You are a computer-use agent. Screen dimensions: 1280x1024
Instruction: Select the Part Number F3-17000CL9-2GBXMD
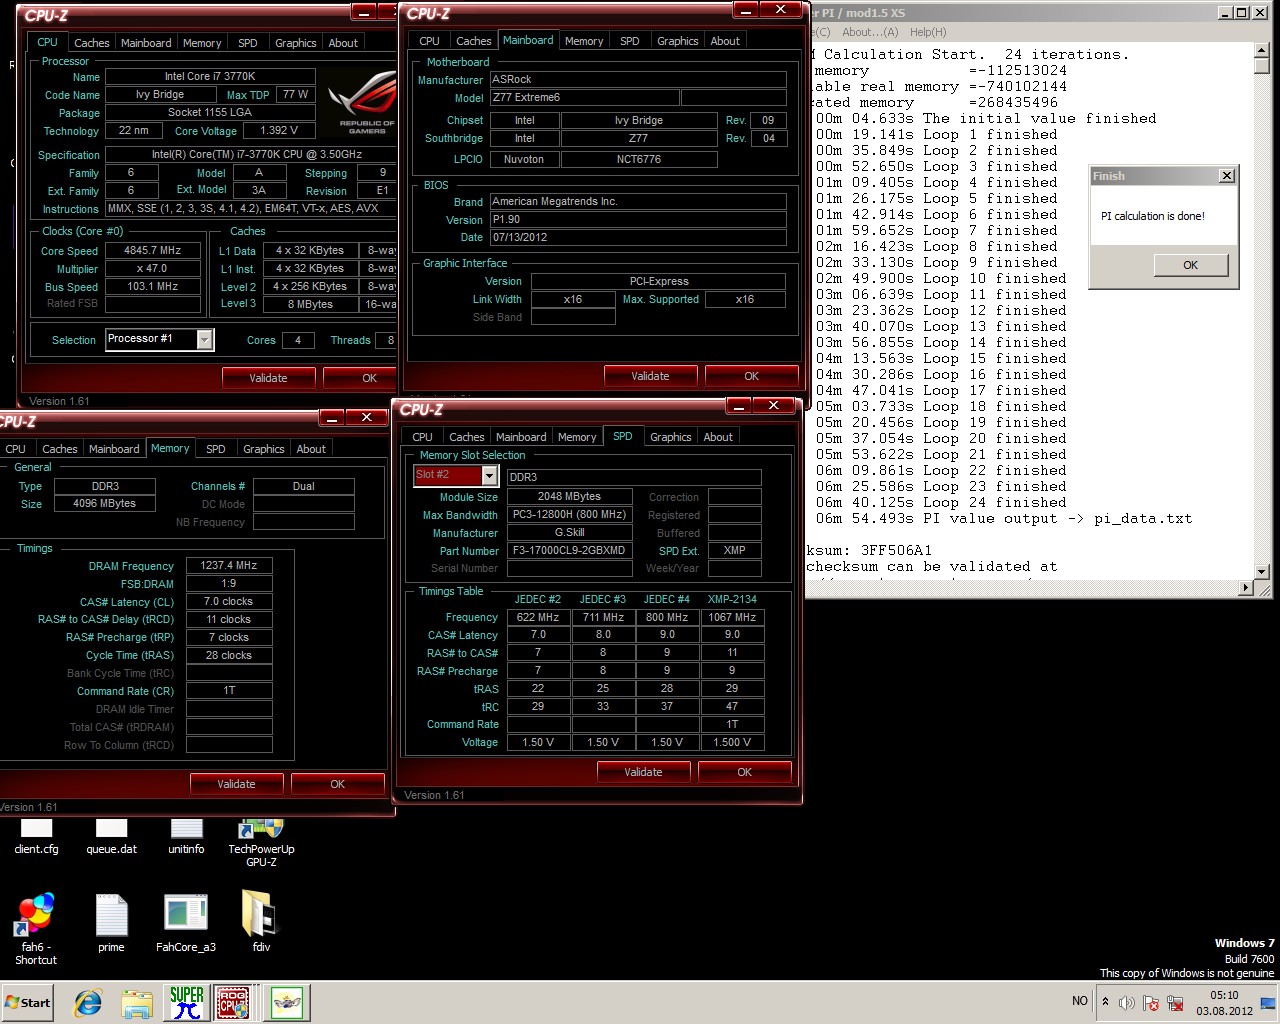pos(569,551)
